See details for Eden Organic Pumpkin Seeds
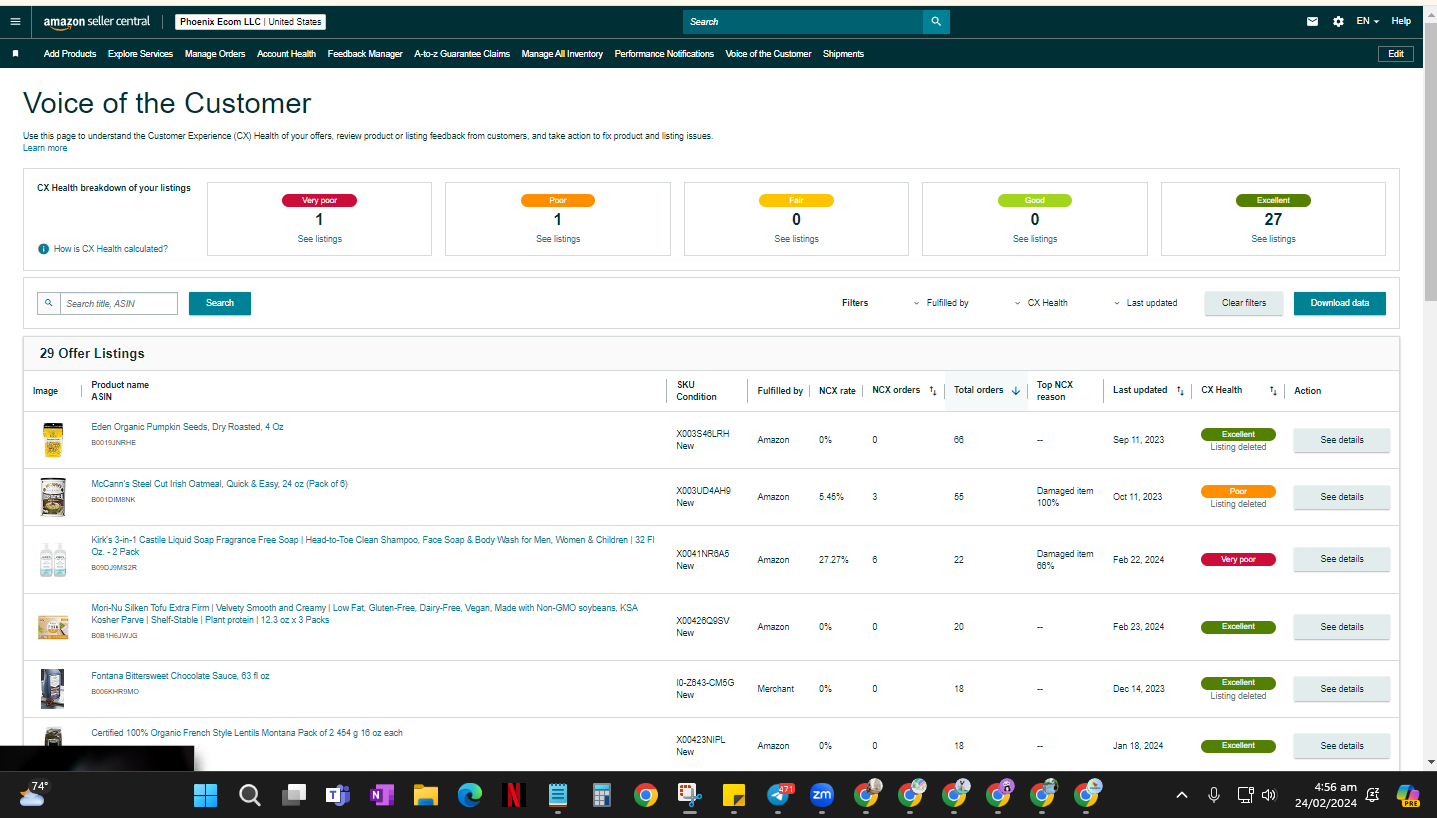This screenshot has height=818, width=1437. [x=1342, y=440]
